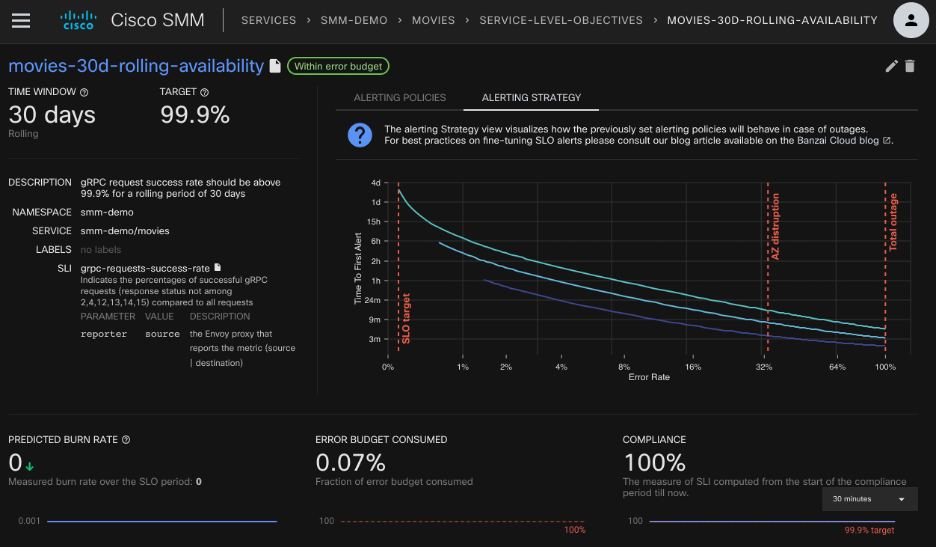Screen dimensions: 936x548
Task: Click the Within error budget status badge
Action: [x=338, y=66]
